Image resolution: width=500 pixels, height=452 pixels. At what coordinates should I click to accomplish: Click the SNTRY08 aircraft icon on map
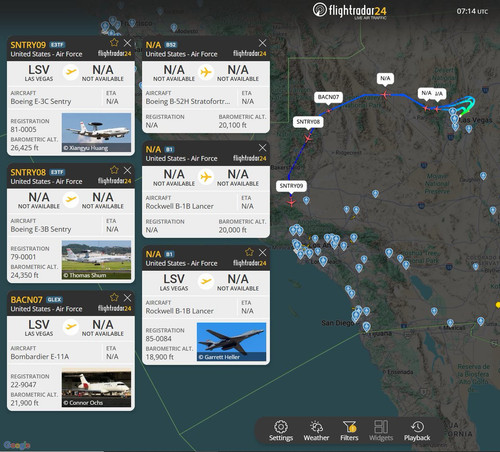pos(308,138)
